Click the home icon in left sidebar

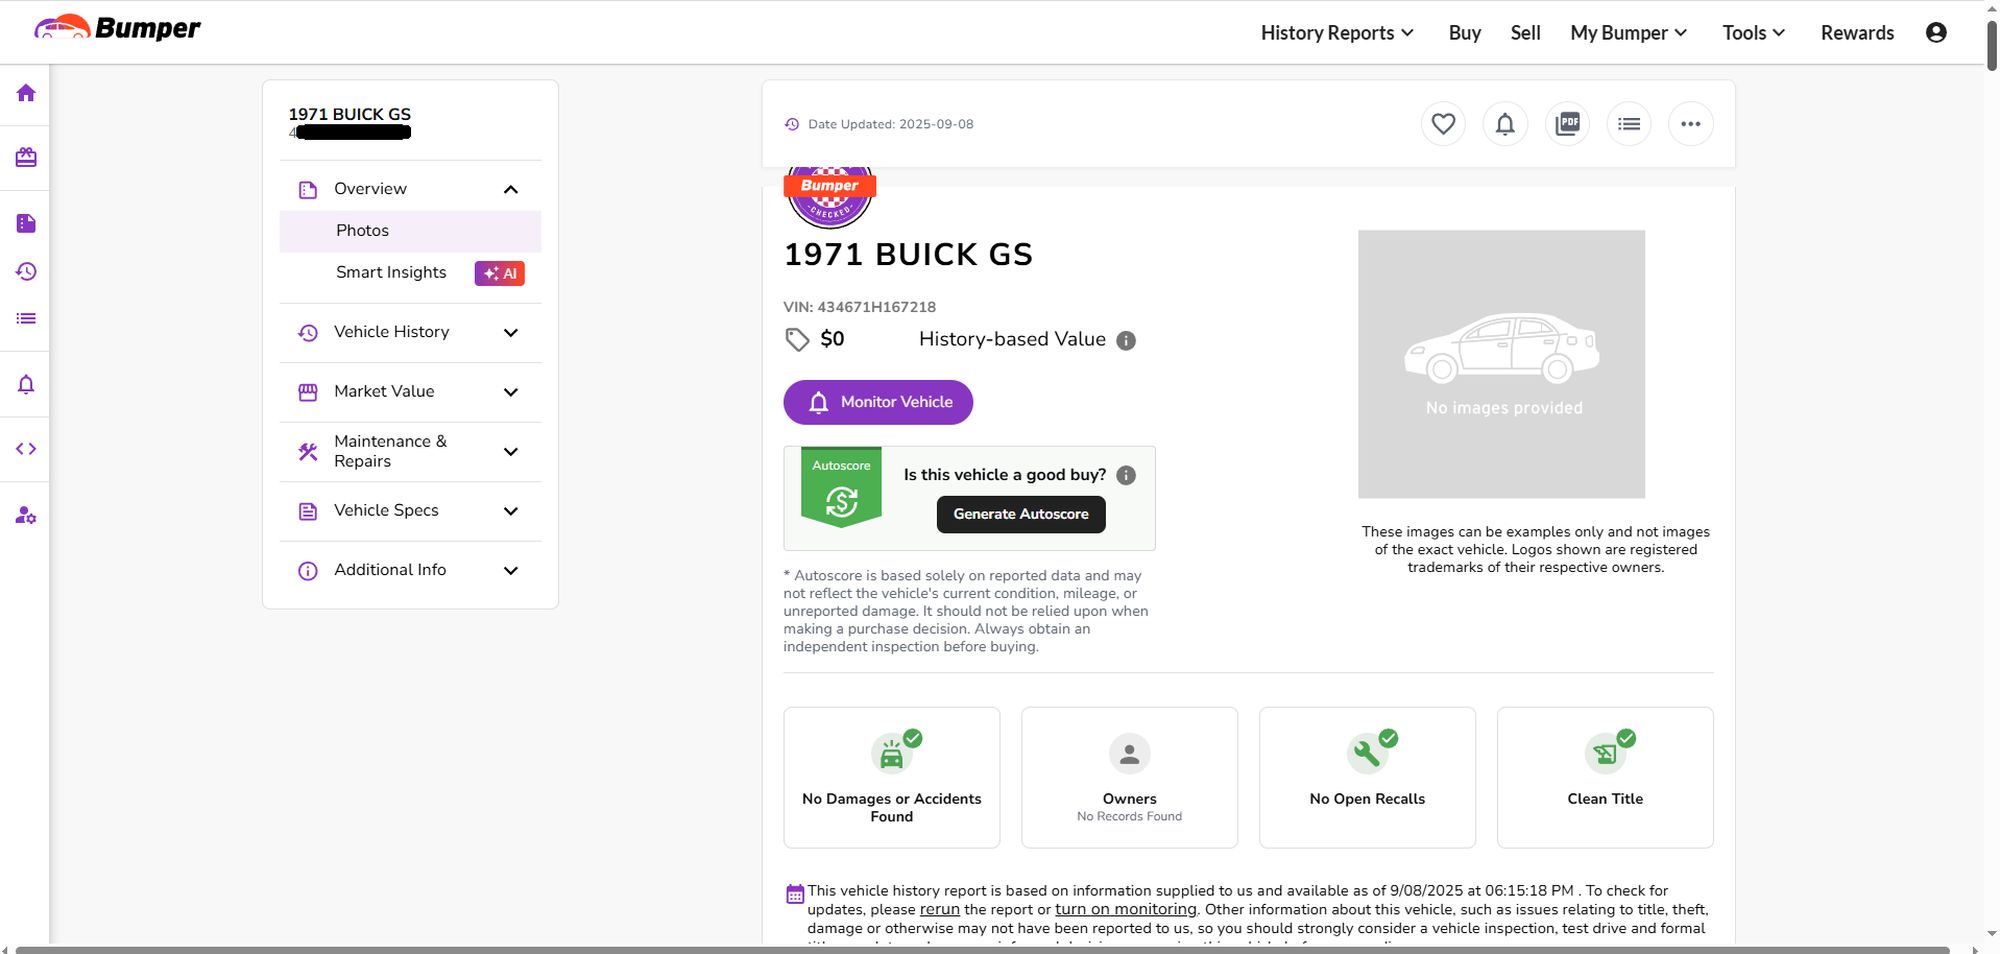tap(26, 93)
